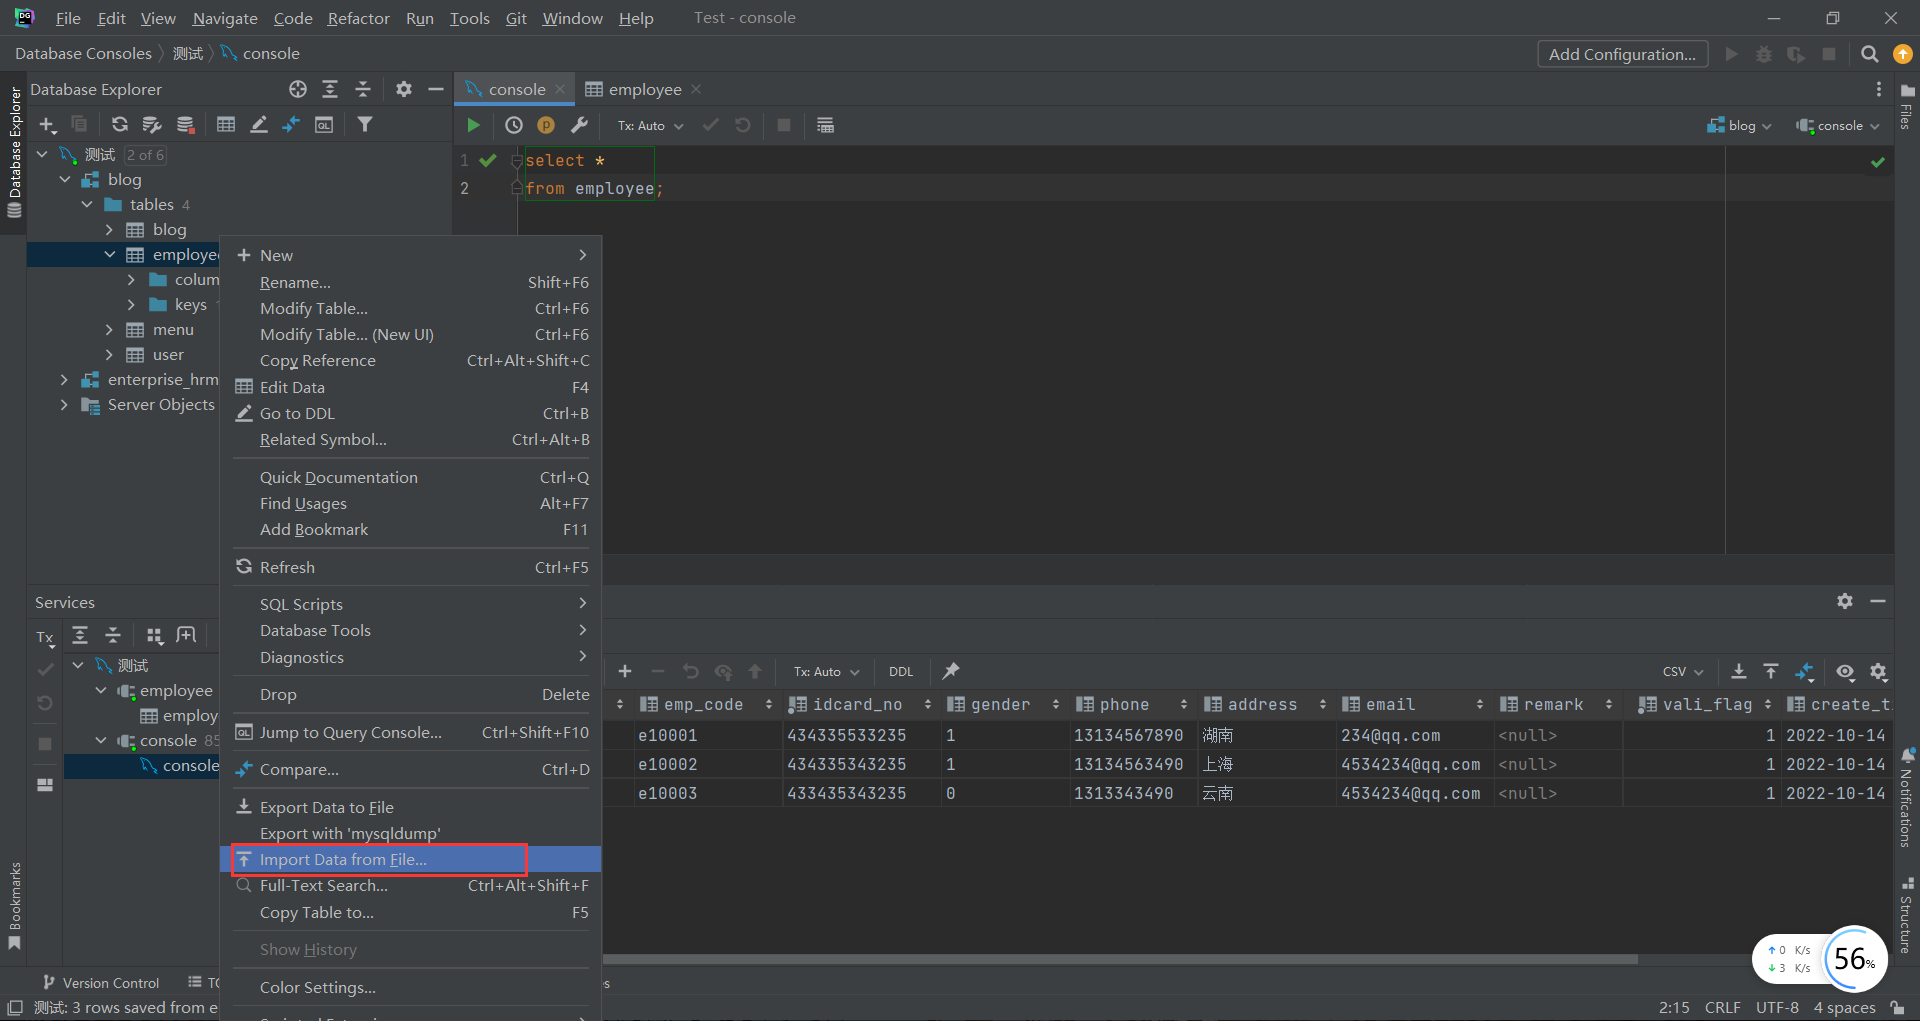Select cell with email 234@qq.com
This screenshot has height=1021, width=1920.
[1415, 735]
